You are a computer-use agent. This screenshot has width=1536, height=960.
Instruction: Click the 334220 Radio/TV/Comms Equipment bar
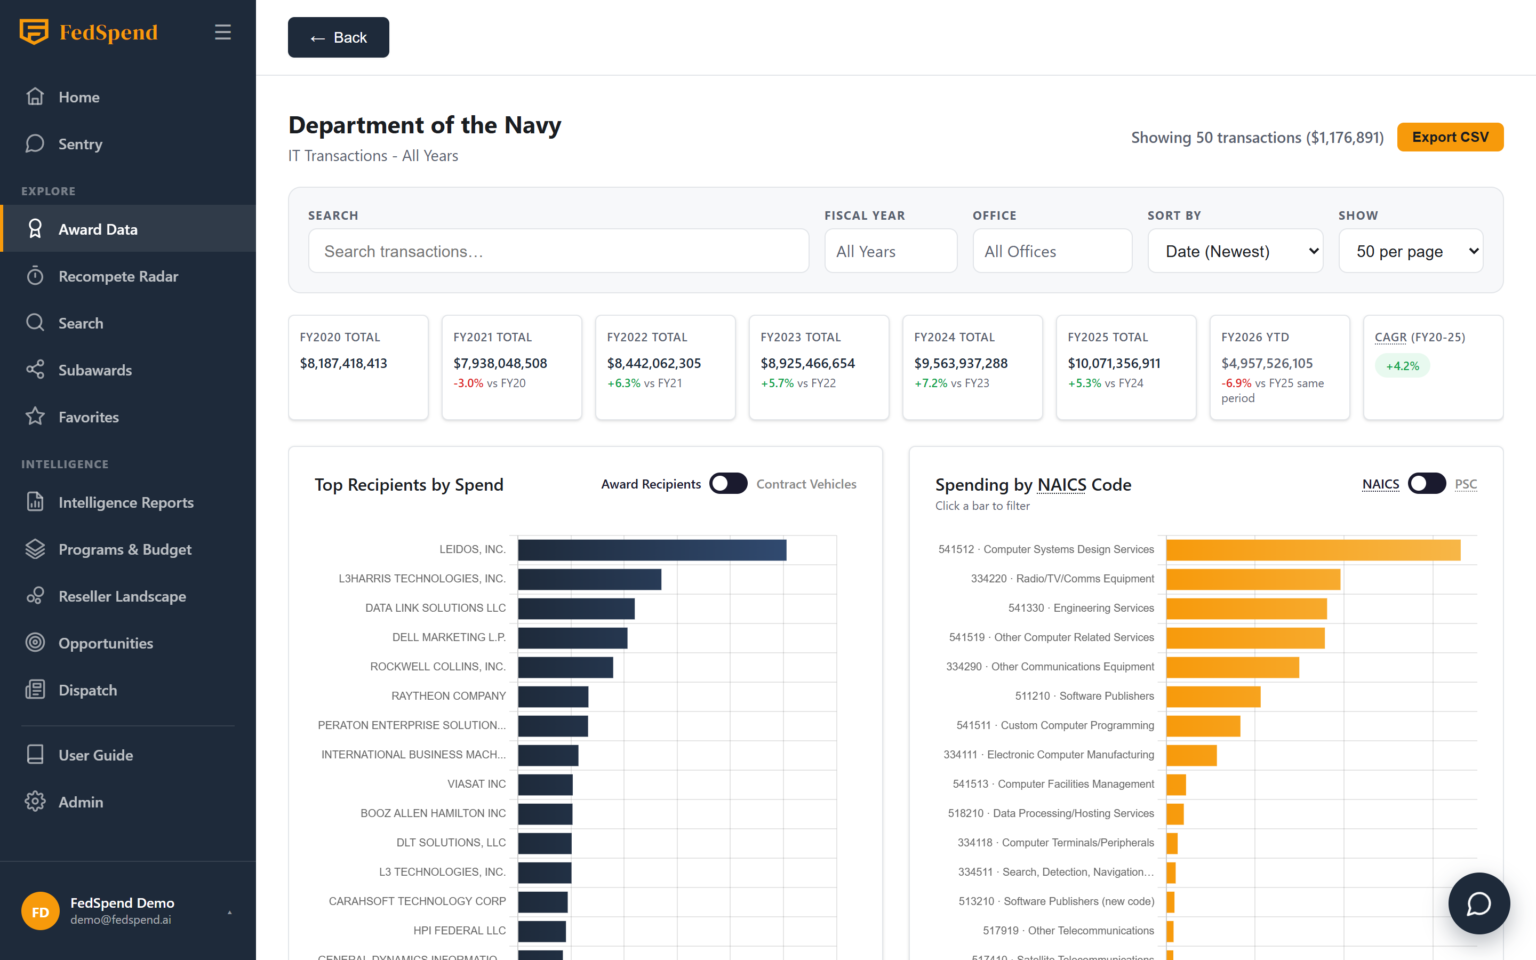coord(1253,579)
